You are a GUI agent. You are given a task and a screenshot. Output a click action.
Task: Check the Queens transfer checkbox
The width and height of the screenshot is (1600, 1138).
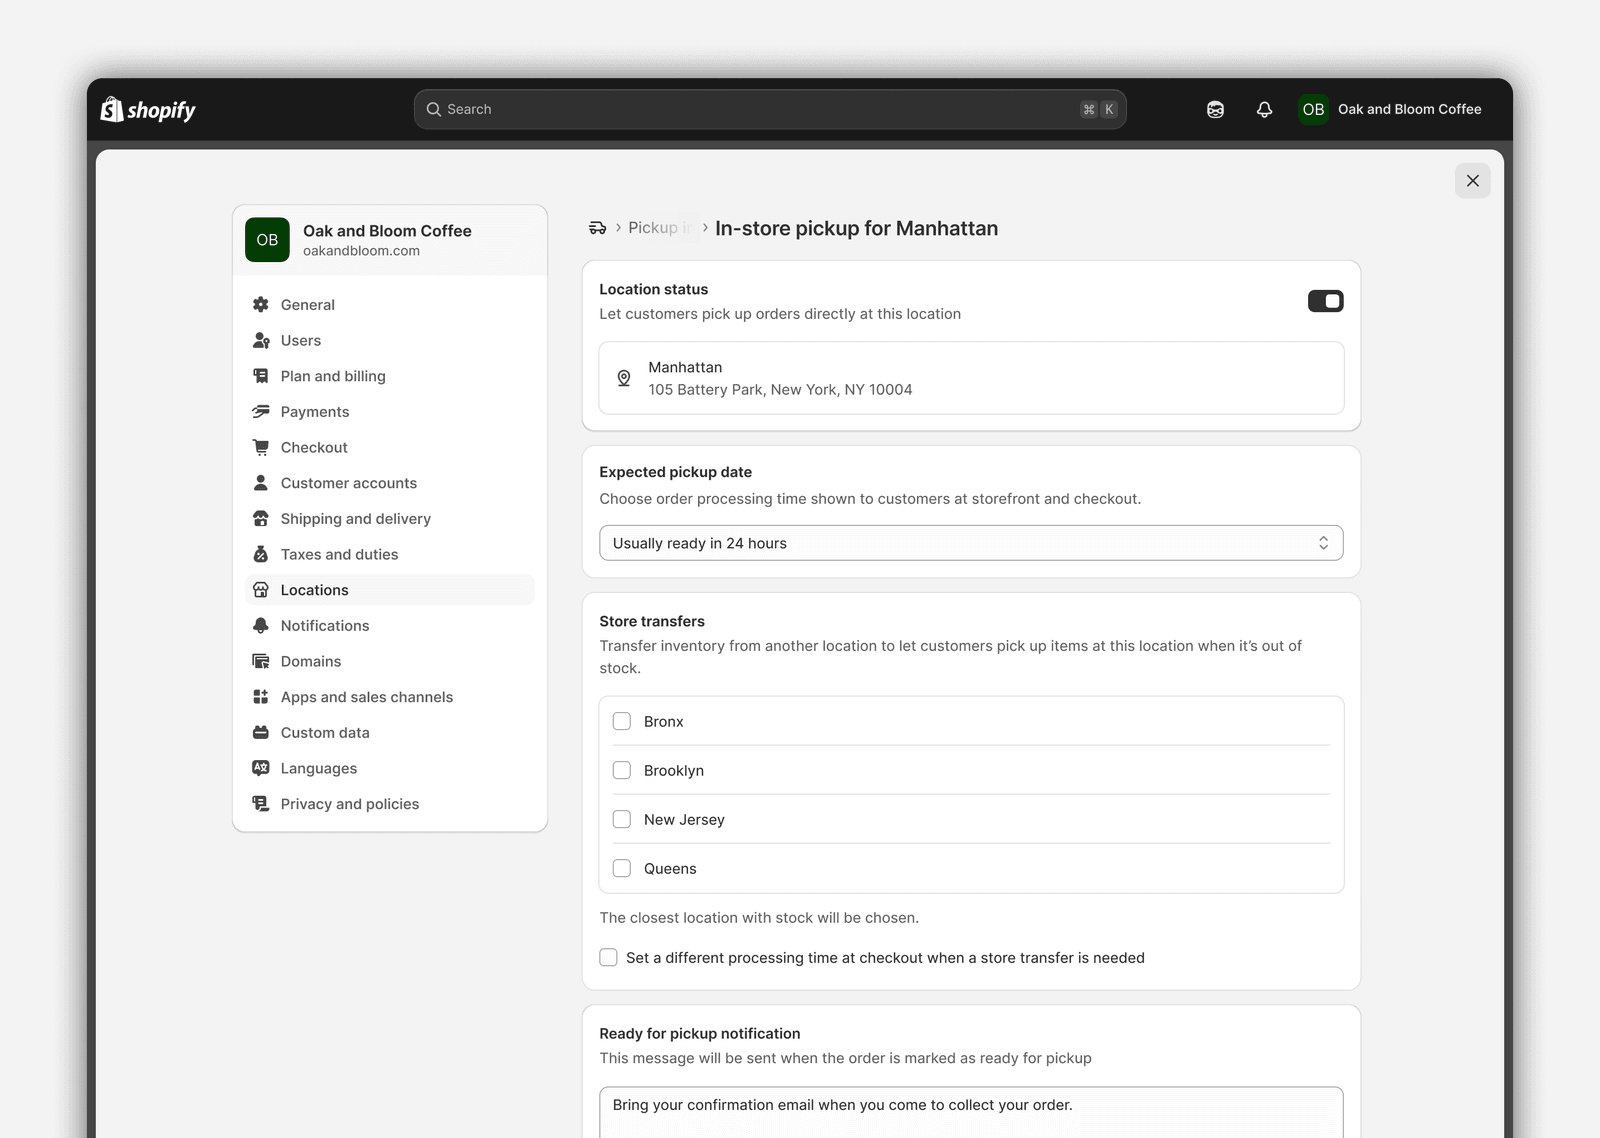(x=622, y=868)
